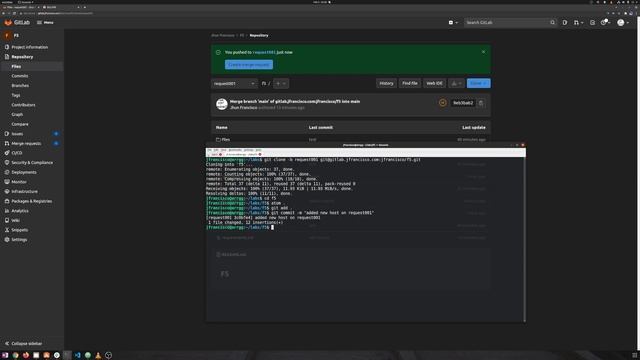This screenshot has width=640, height=360.
Task: Click the Snippets scissors icon
Action: click(x=7, y=230)
